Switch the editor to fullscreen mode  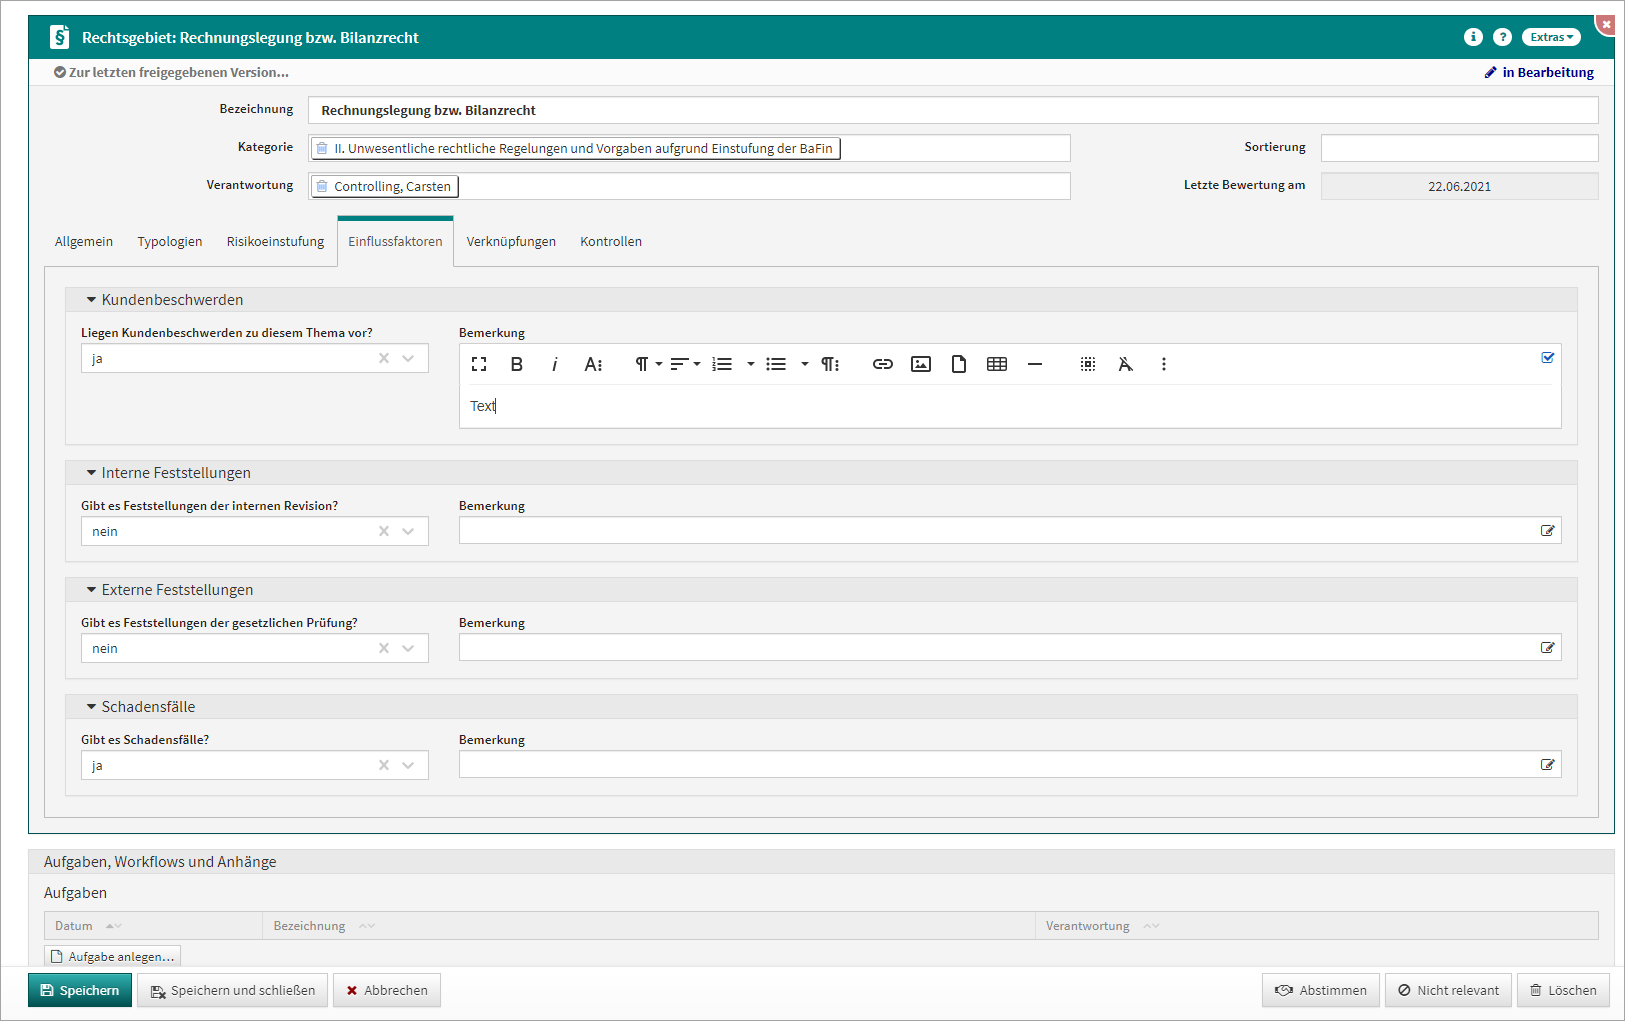coord(479,364)
